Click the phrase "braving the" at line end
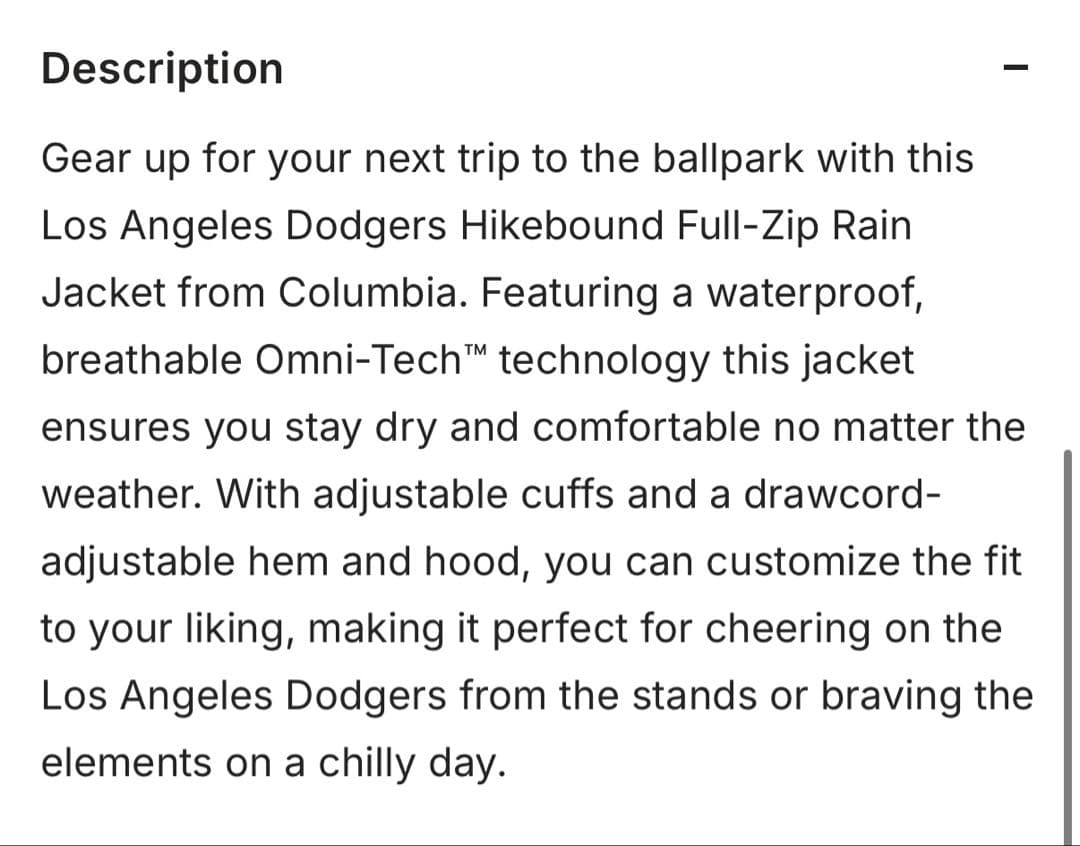The width and height of the screenshot is (1080, 846). pyautogui.click(x=926, y=696)
